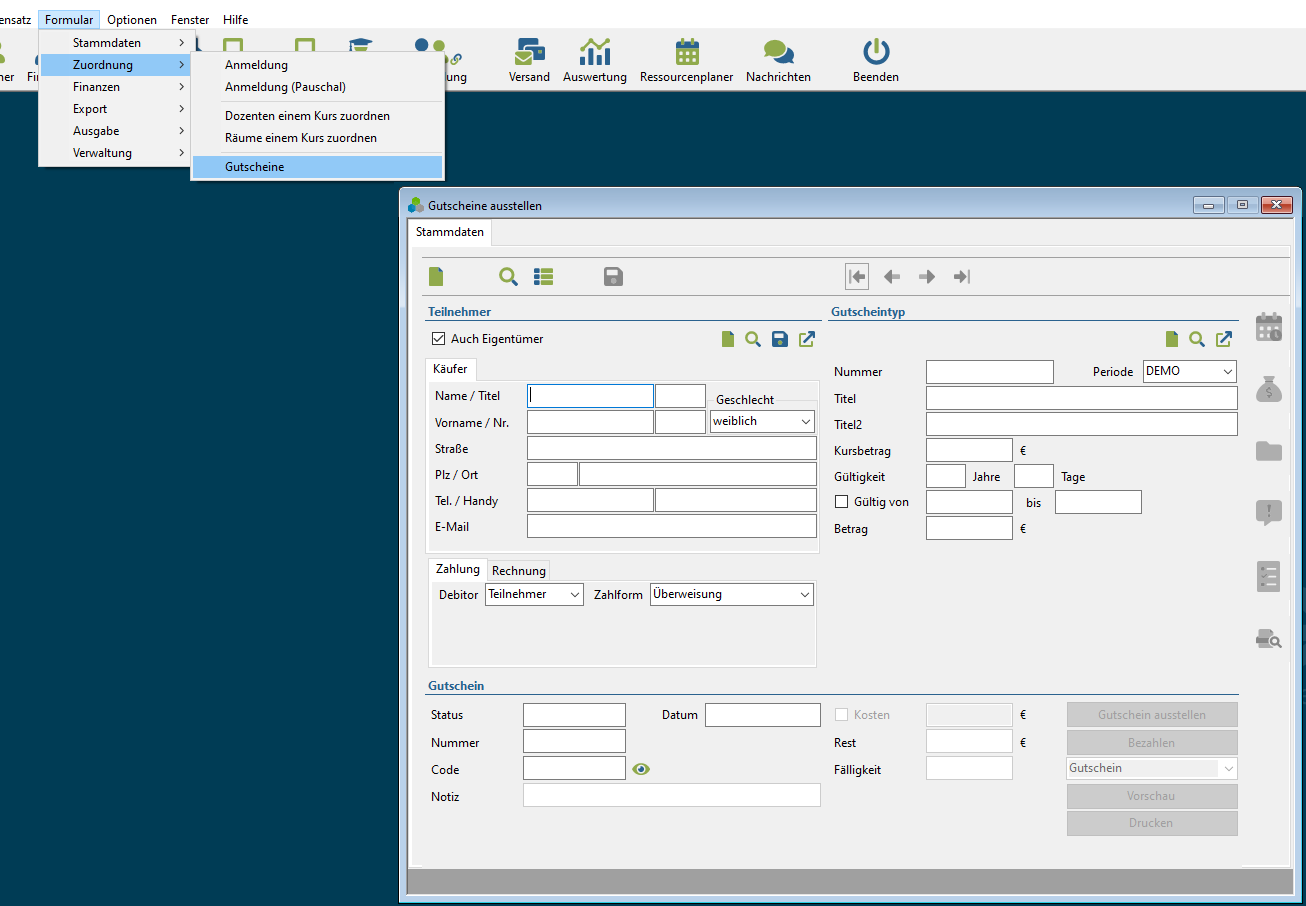Expand the Export submenu
The width and height of the screenshot is (1306, 906).
115,109
